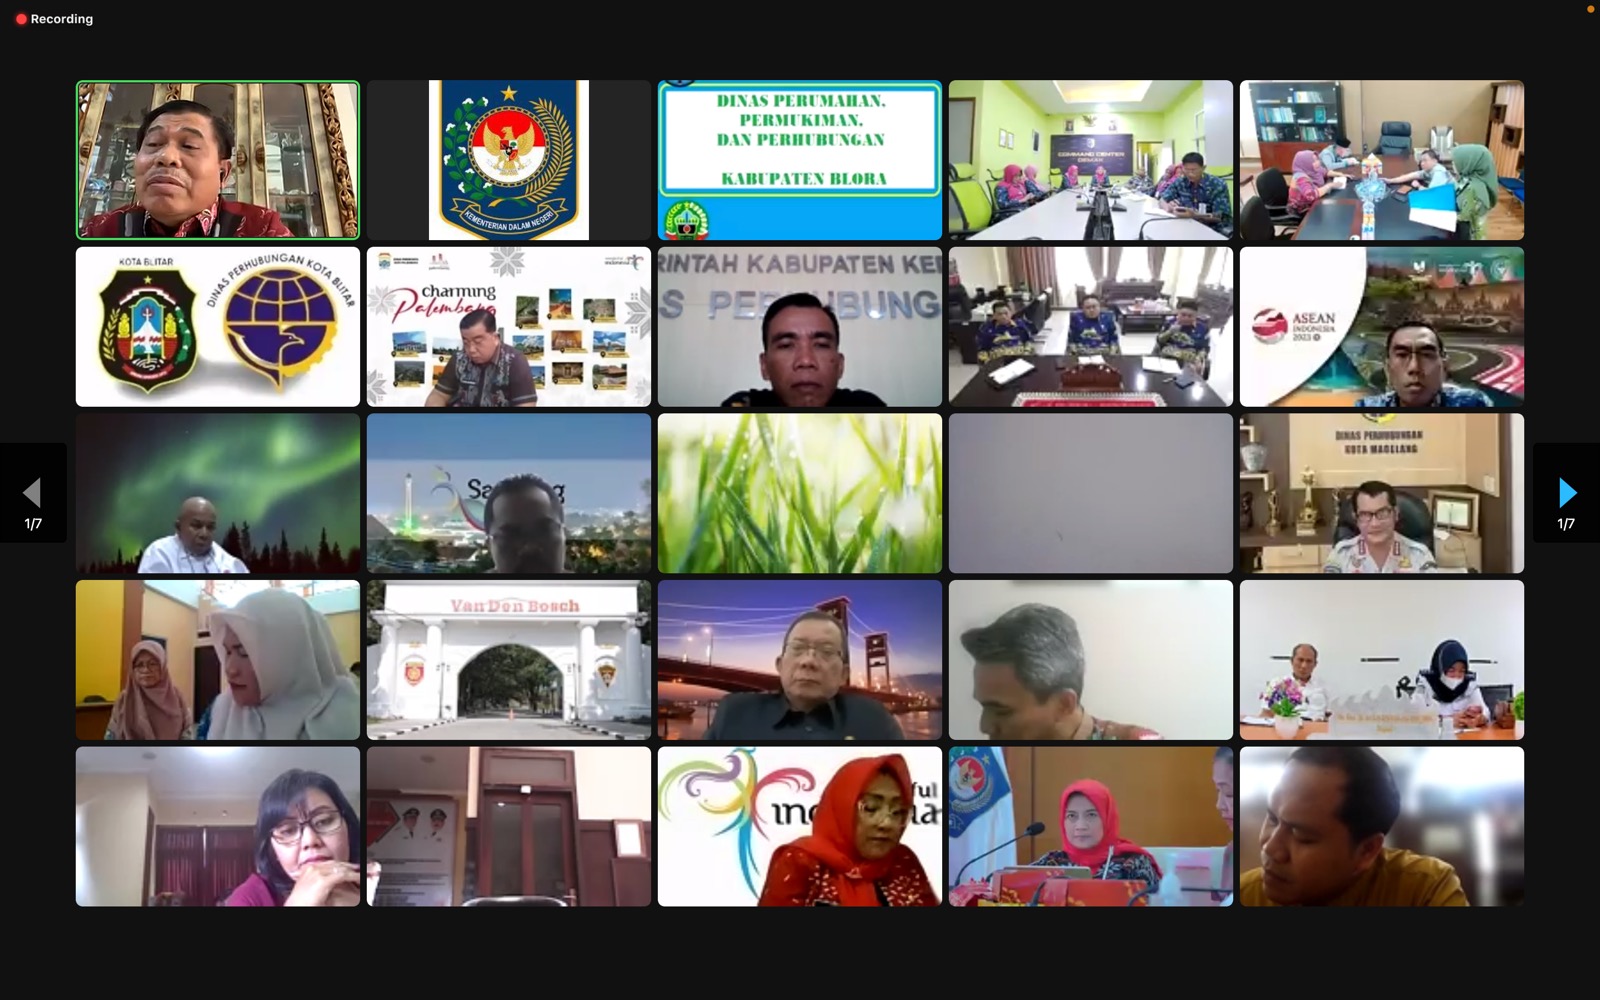Go to next gallery page with right arrow
The height and width of the screenshot is (1000, 1600).
click(x=1566, y=492)
